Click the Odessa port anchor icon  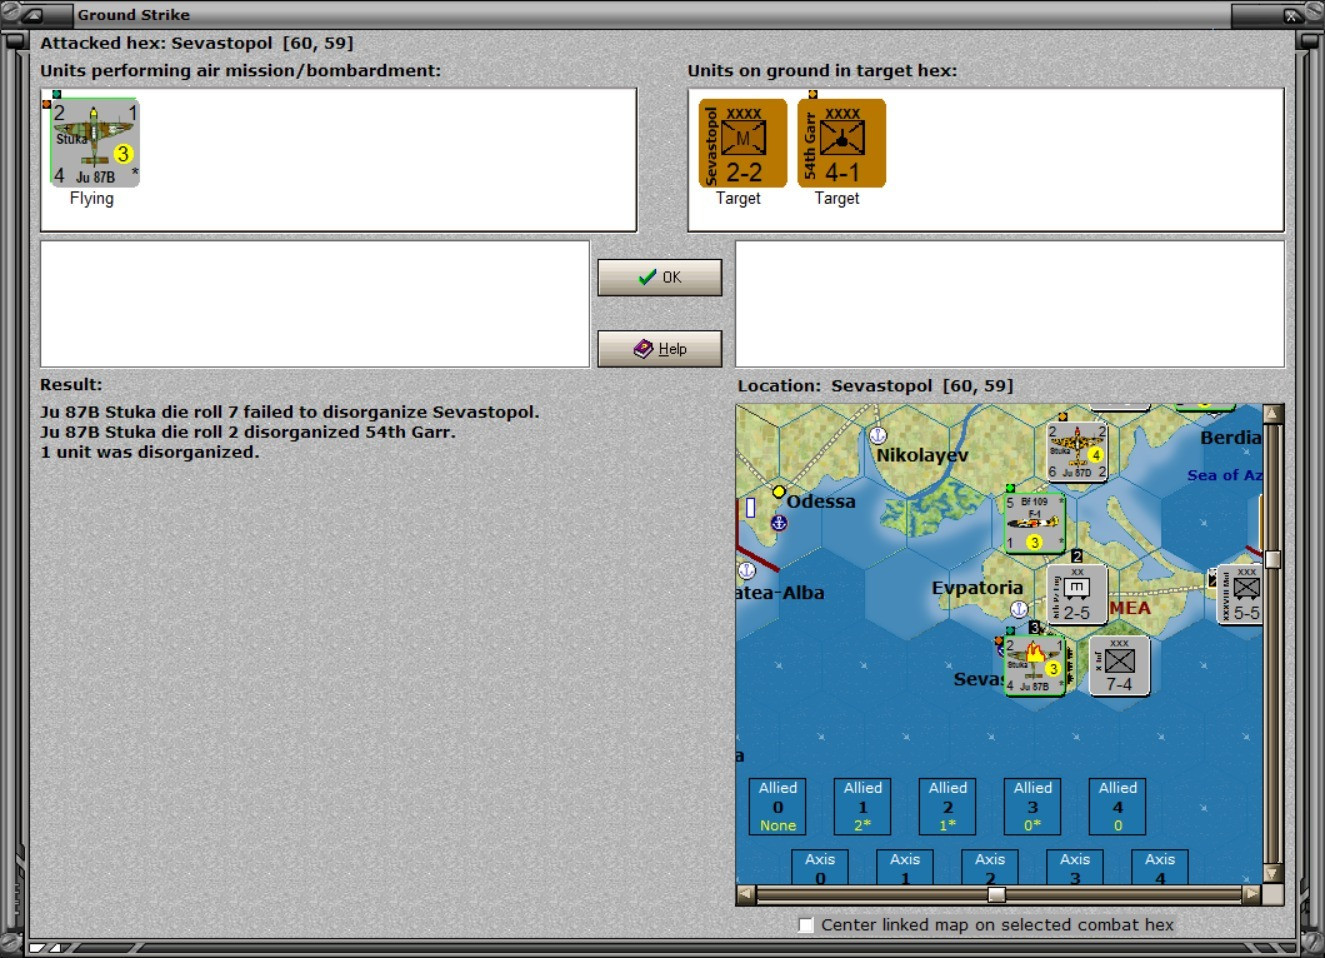click(x=779, y=522)
